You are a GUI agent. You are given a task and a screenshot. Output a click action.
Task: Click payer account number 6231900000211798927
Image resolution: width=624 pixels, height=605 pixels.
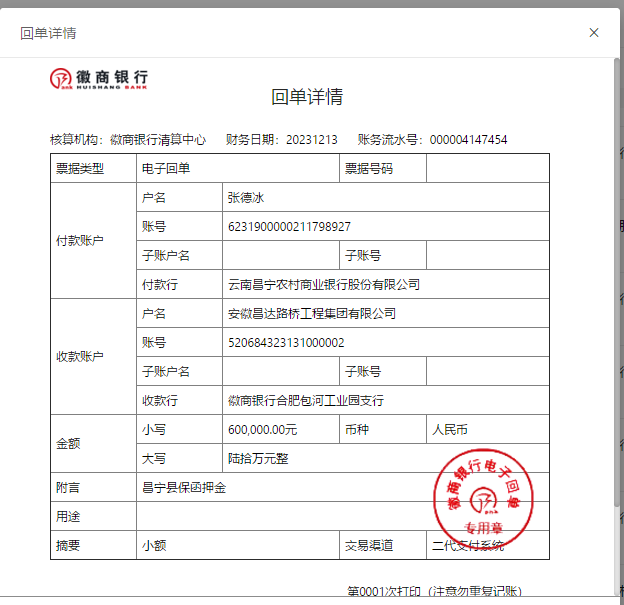tap(289, 227)
